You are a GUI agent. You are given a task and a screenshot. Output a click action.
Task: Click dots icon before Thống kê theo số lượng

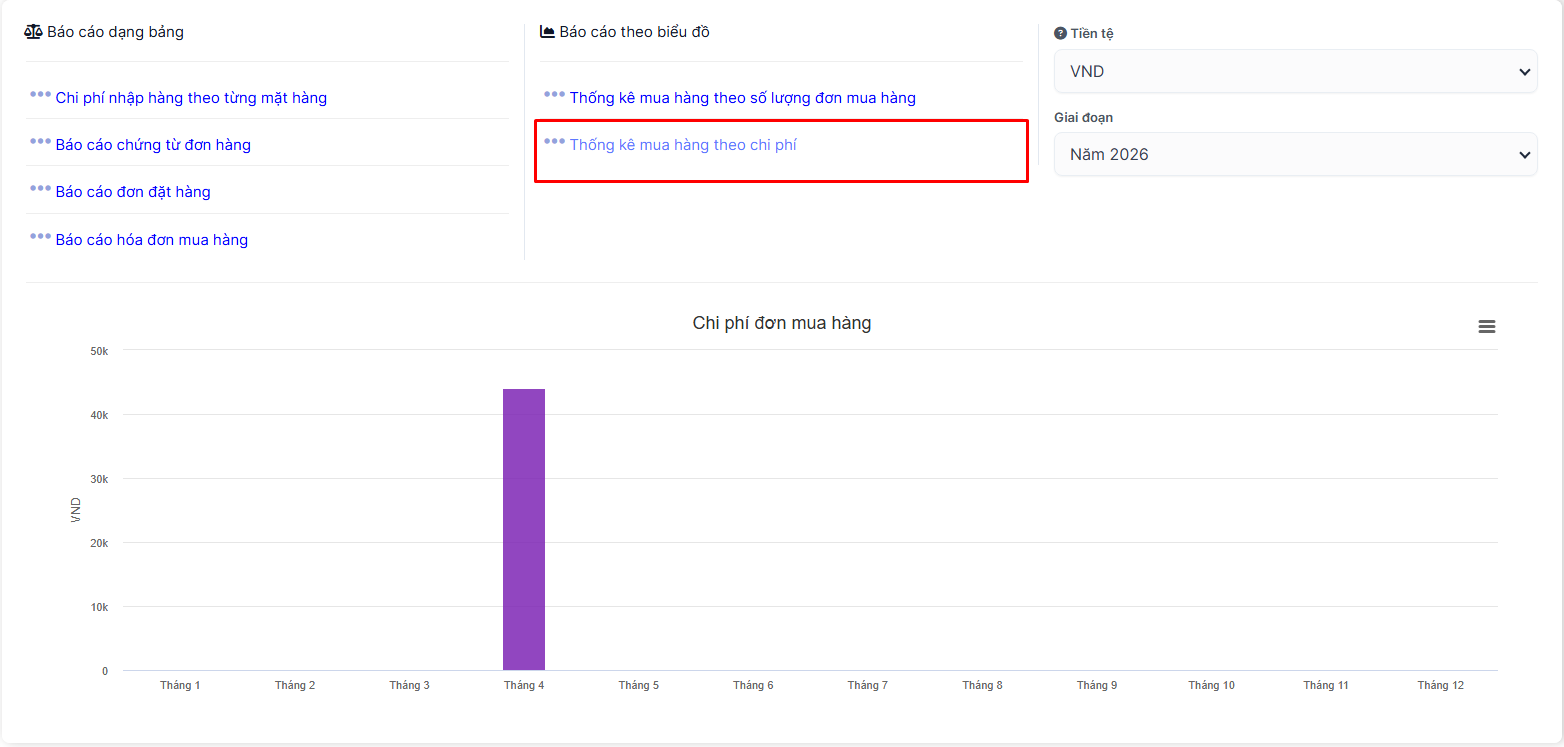[x=554, y=95]
